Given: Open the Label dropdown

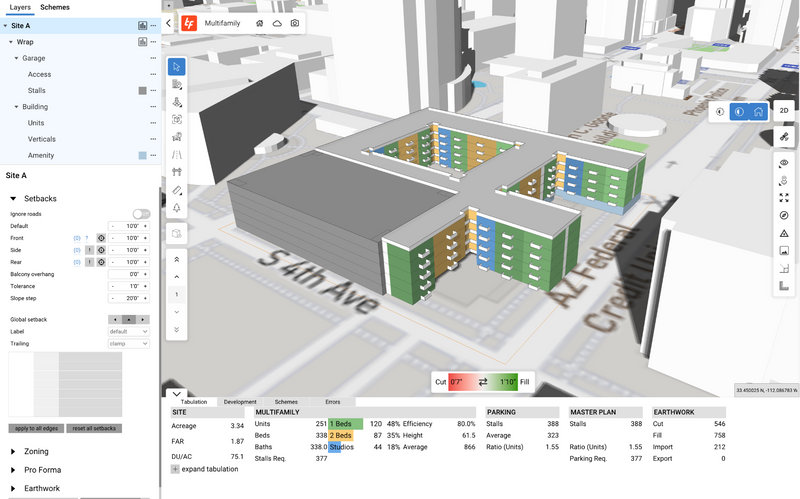Looking at the screenshot, I should pos(129,331).
